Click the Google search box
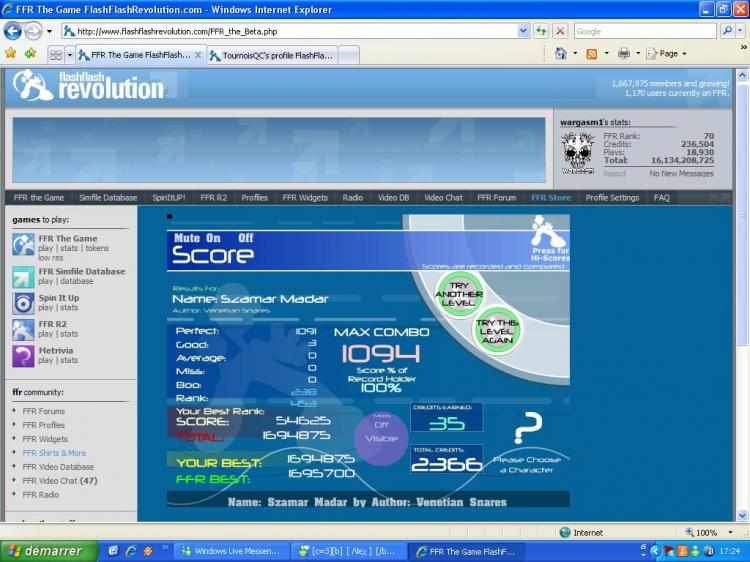Image resolution: width=750 pixels, height=562 pixels. (x=643, y=31)
